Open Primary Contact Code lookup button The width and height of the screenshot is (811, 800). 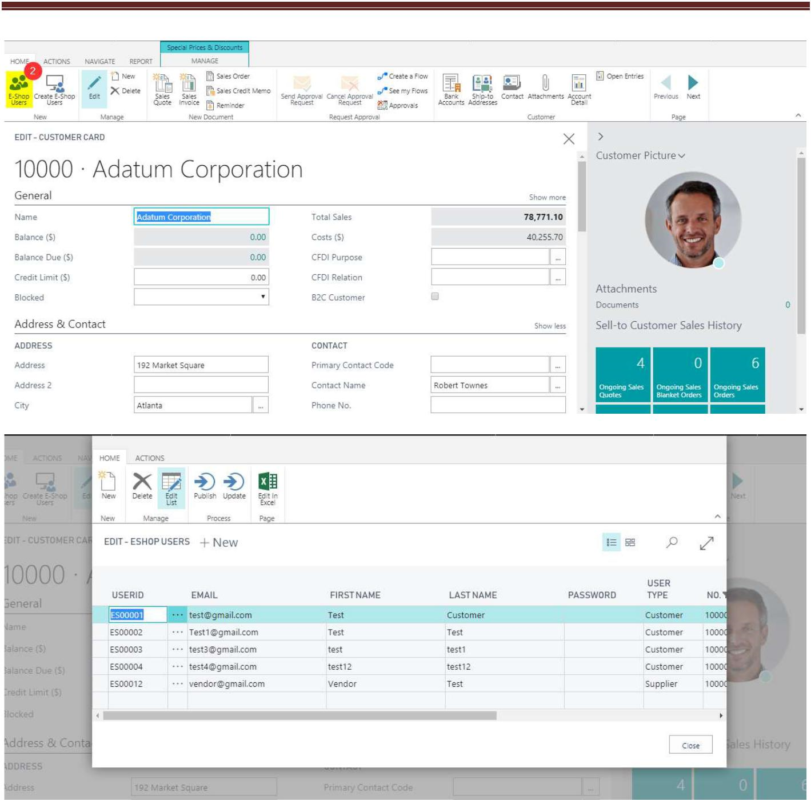[x=558, y=365]
